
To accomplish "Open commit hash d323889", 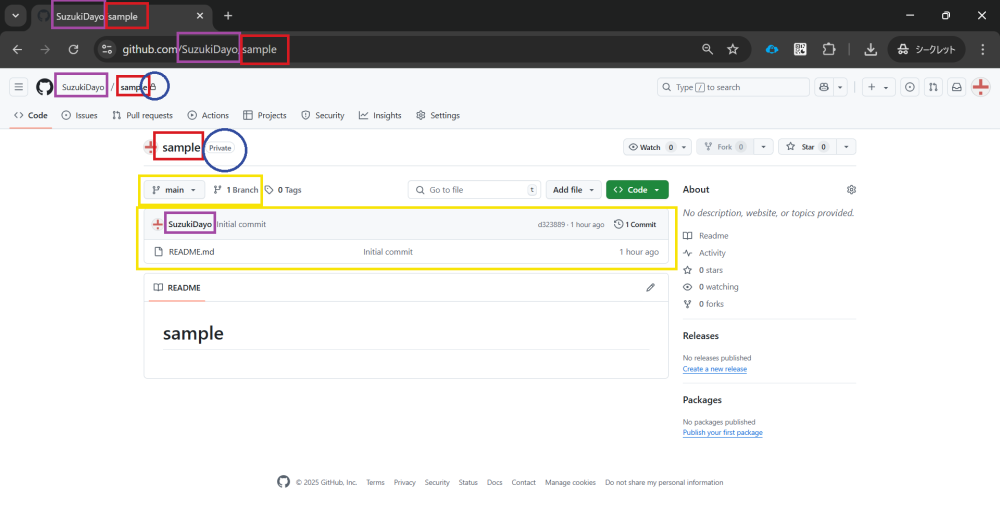I will click(x=551, y=225).
